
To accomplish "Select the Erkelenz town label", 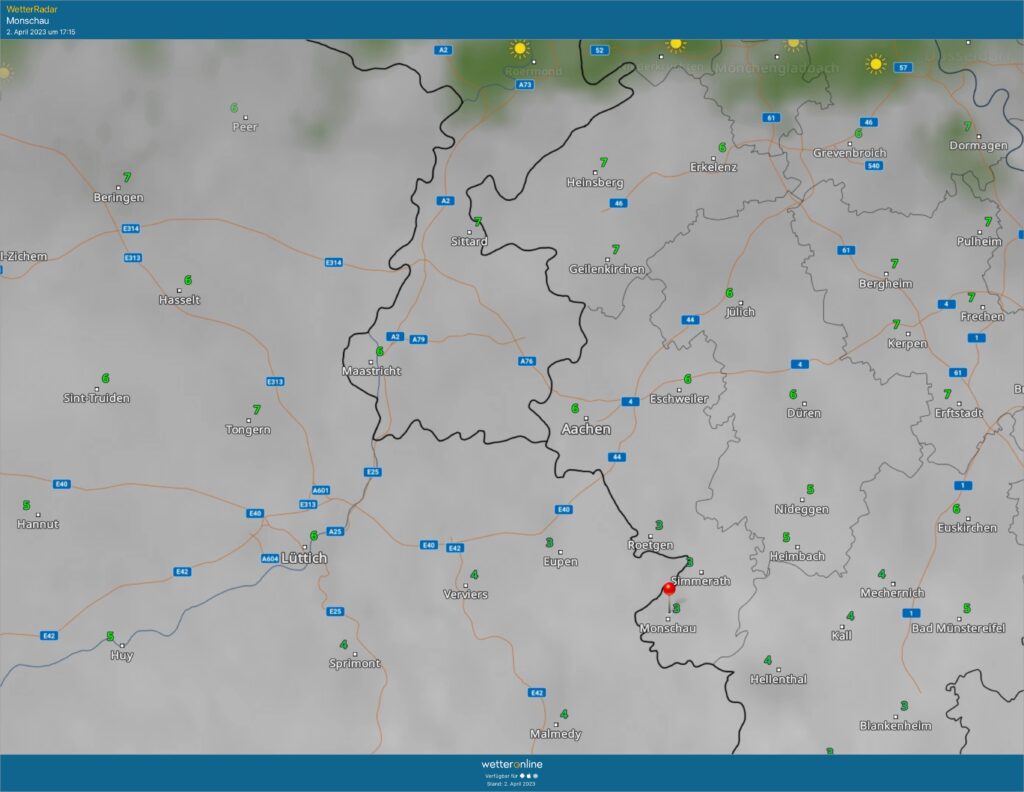I will [x=714, y=167].
